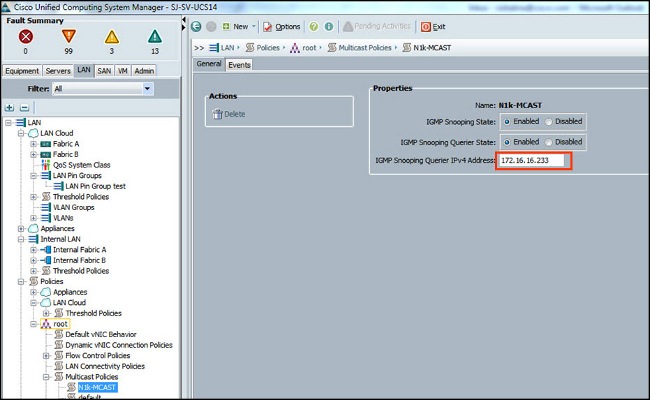Image resolution: width=650 pixels, height=400 pixels.
Task: Select the LAN tab
Action: click(84, 70)
